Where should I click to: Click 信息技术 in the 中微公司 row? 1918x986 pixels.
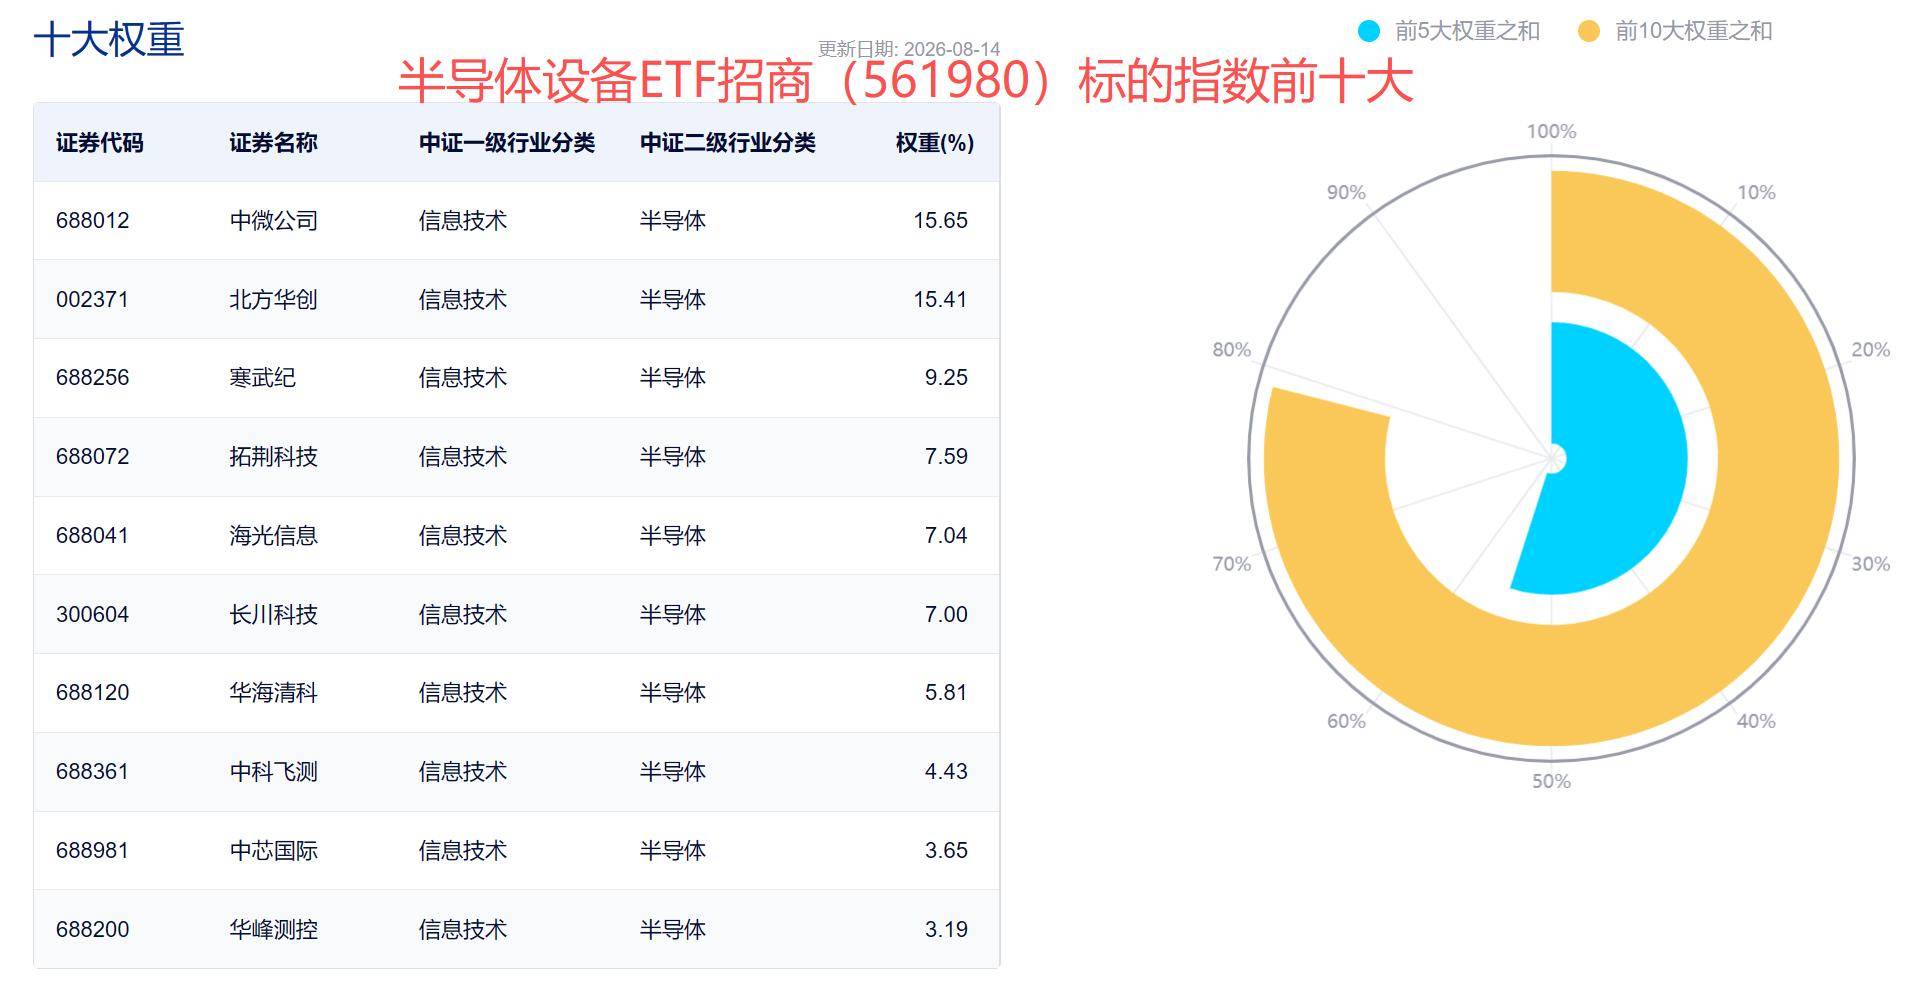(463, 221)
